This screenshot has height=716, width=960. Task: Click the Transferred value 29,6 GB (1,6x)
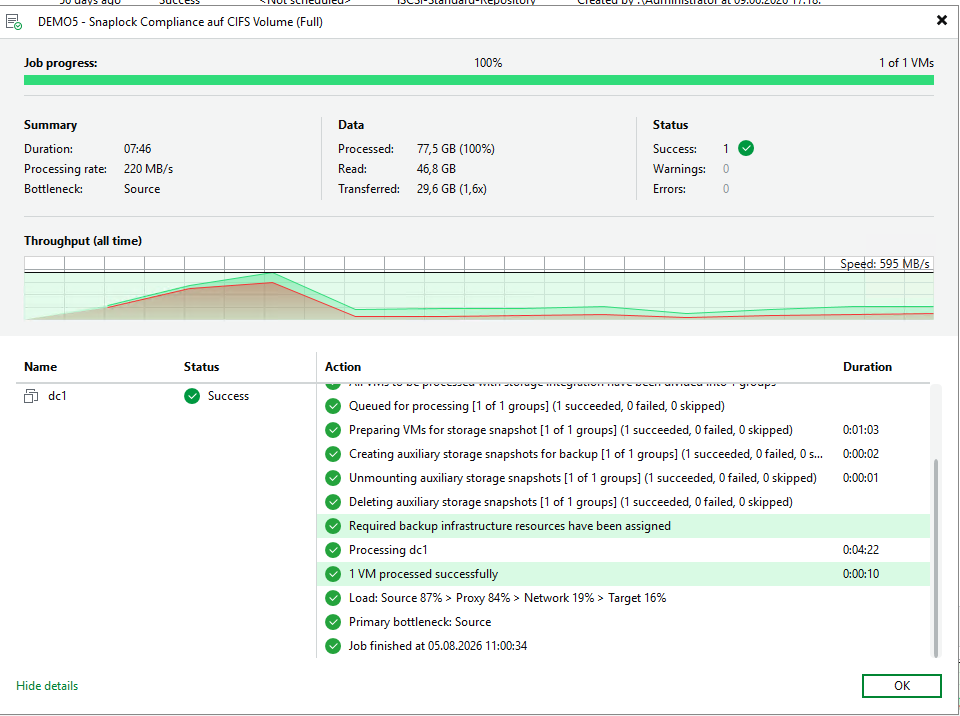click(452, 189)
